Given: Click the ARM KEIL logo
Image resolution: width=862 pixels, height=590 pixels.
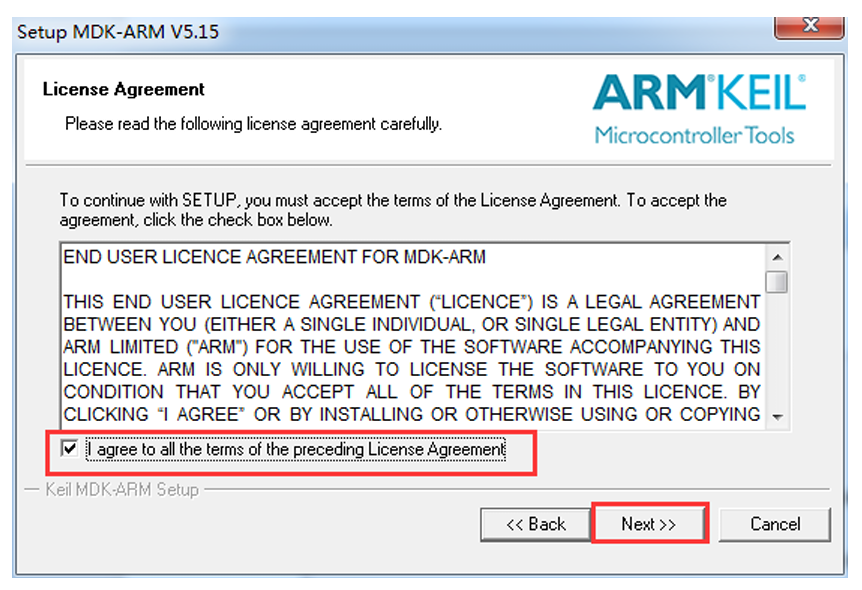Looking at the screenshot, I should (699, 94).
